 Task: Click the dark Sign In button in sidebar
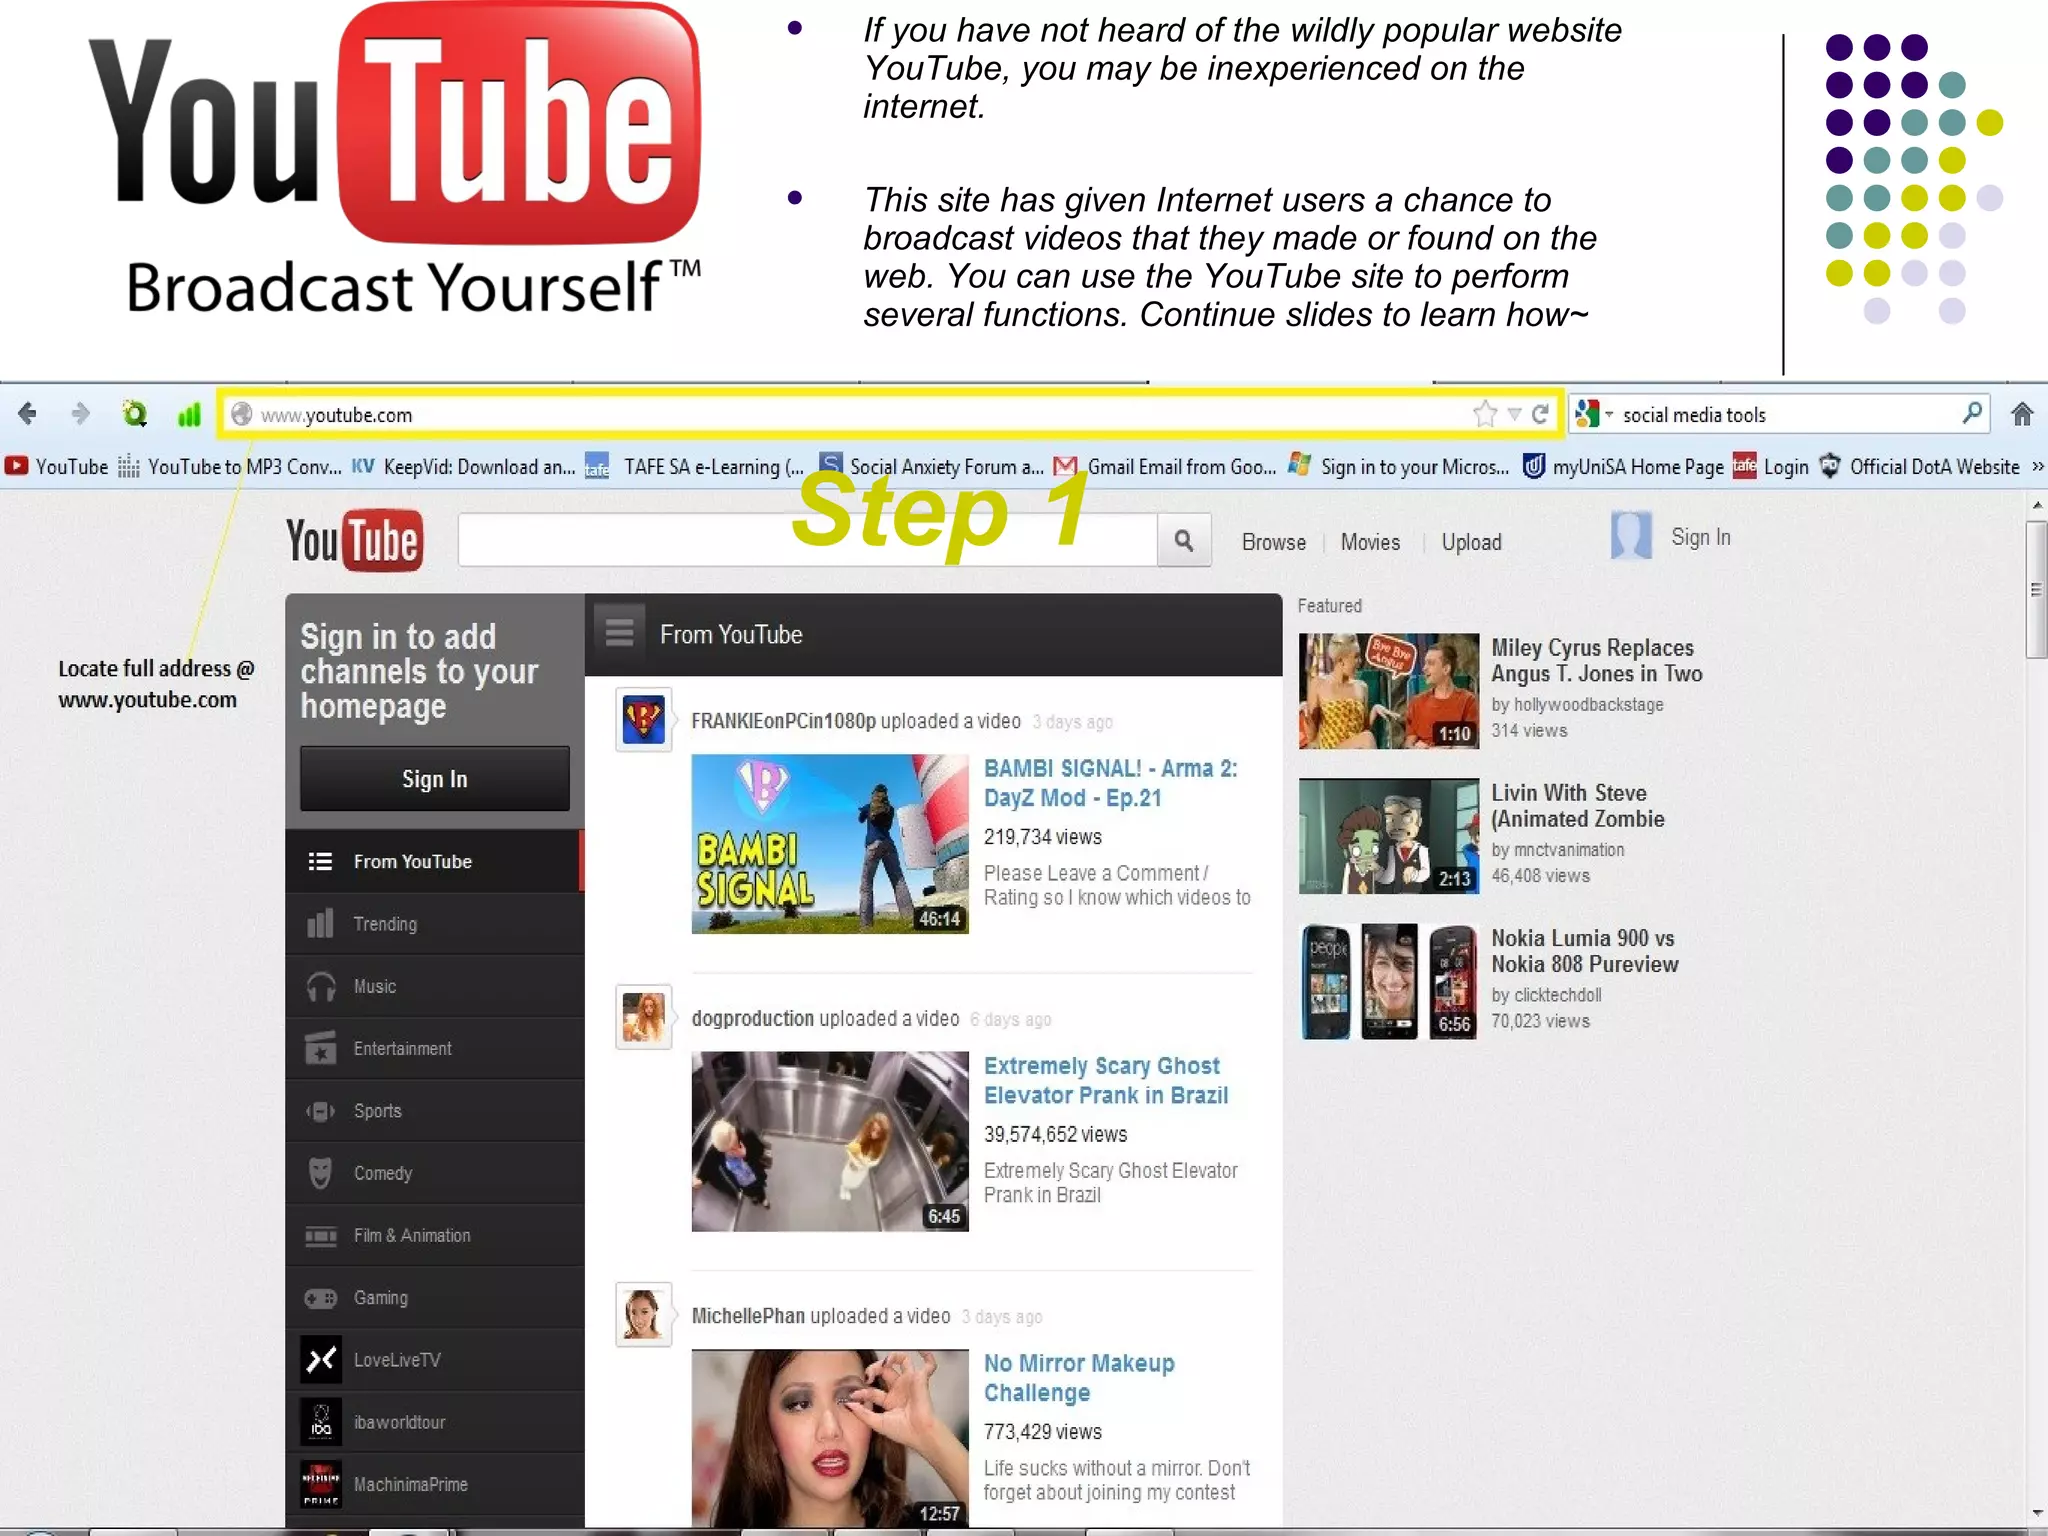click(435, 778)
